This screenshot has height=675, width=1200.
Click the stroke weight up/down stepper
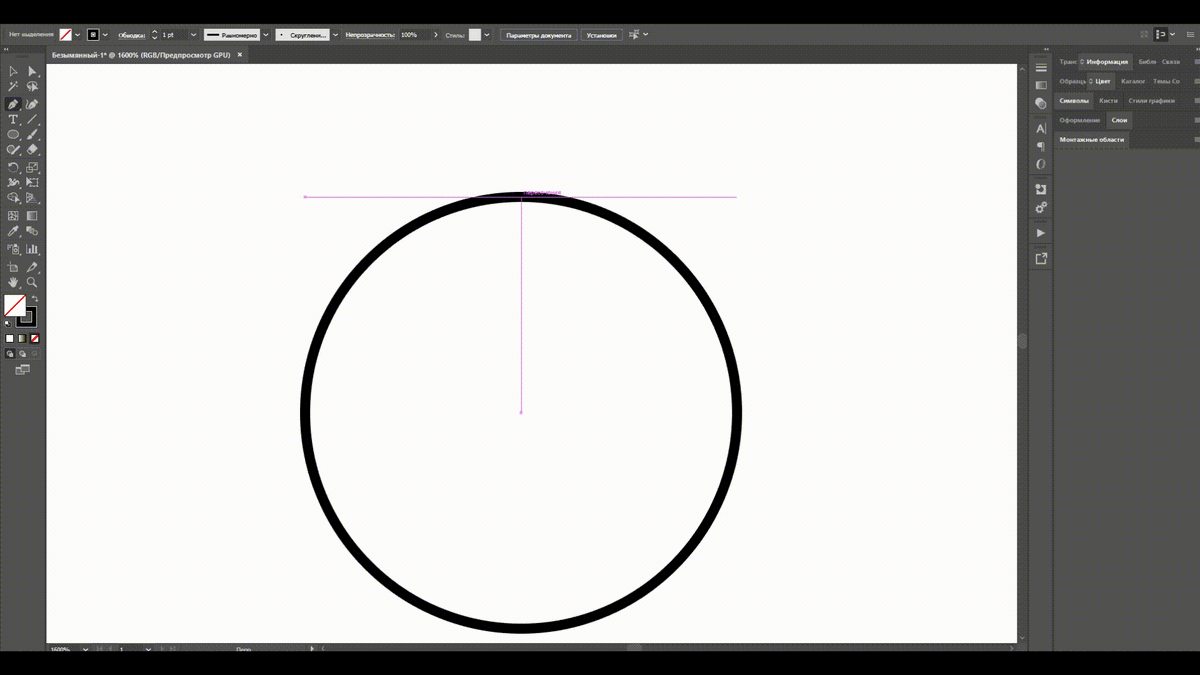tap(154, 35)
